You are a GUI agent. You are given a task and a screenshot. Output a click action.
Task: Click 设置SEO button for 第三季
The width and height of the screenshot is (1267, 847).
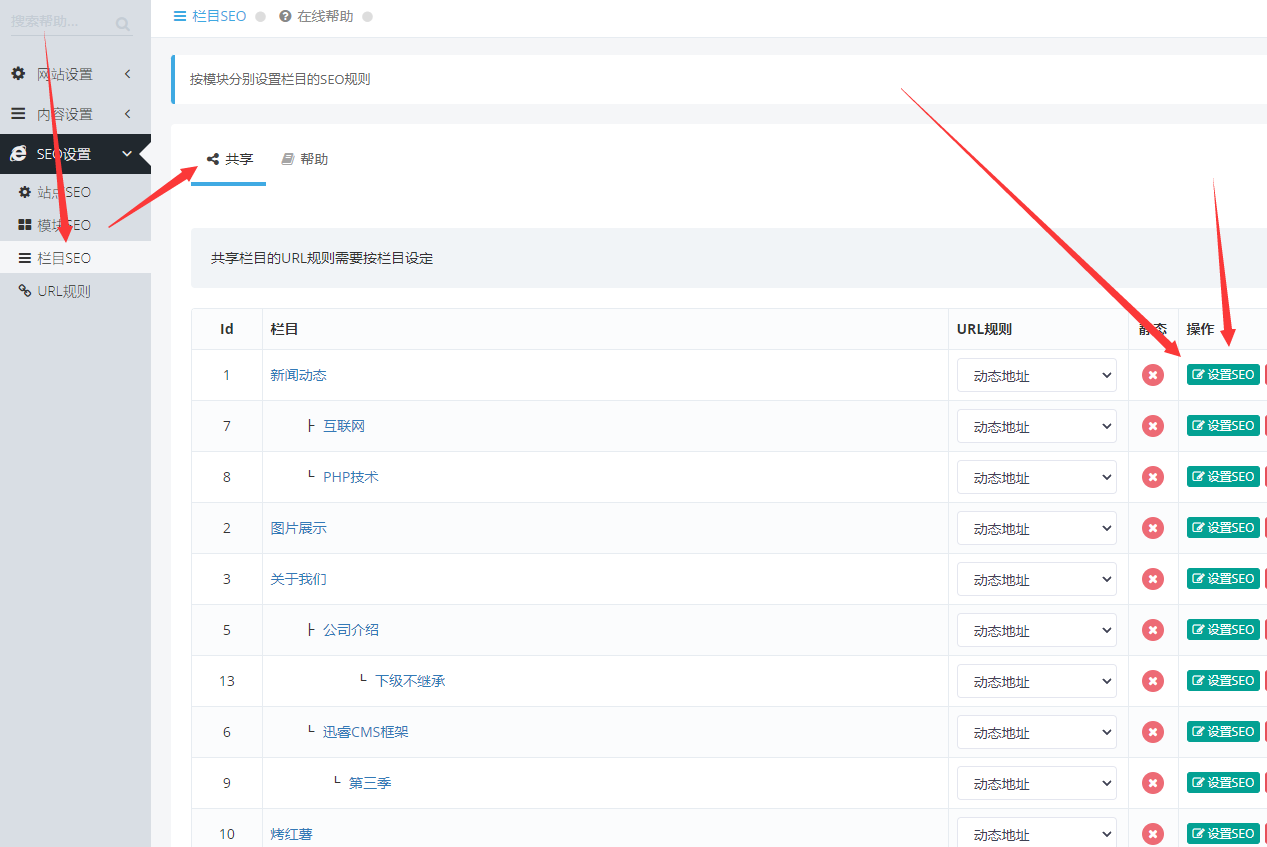[1223, 783]
